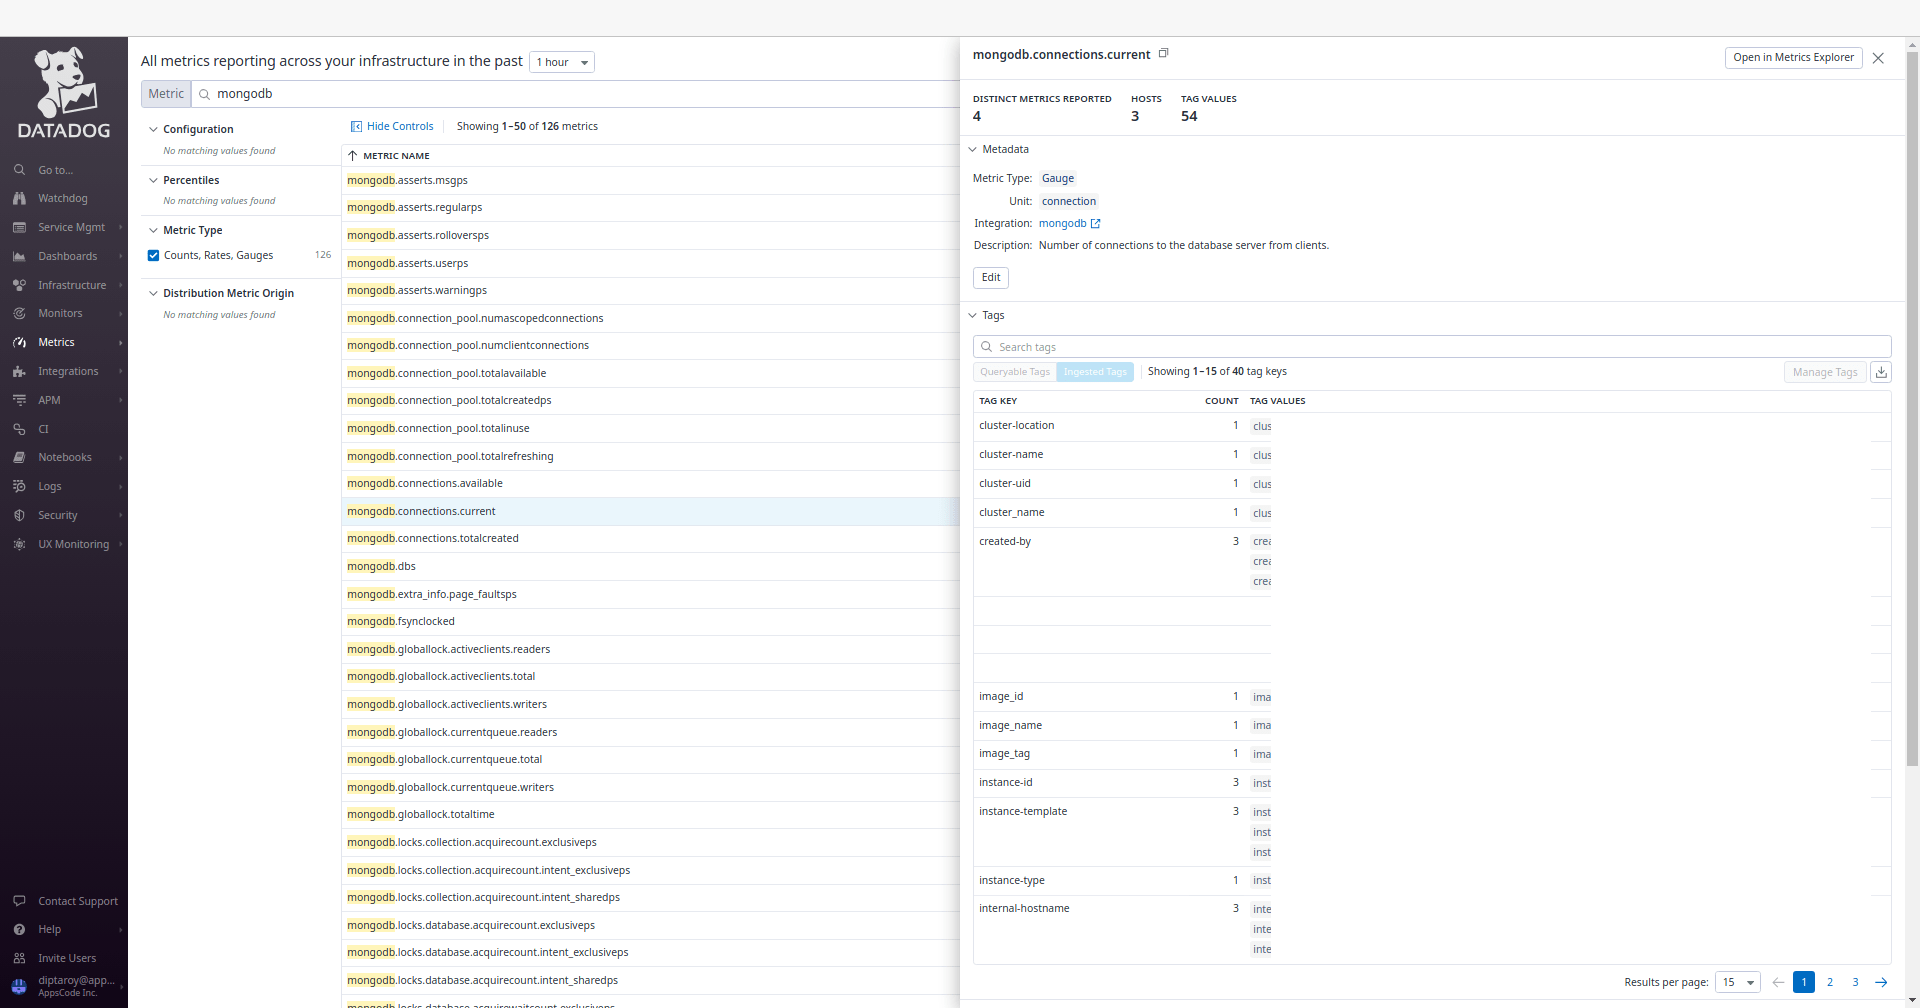Uncheck the Counts, Rates, Gauges filter

pos(153,255)
